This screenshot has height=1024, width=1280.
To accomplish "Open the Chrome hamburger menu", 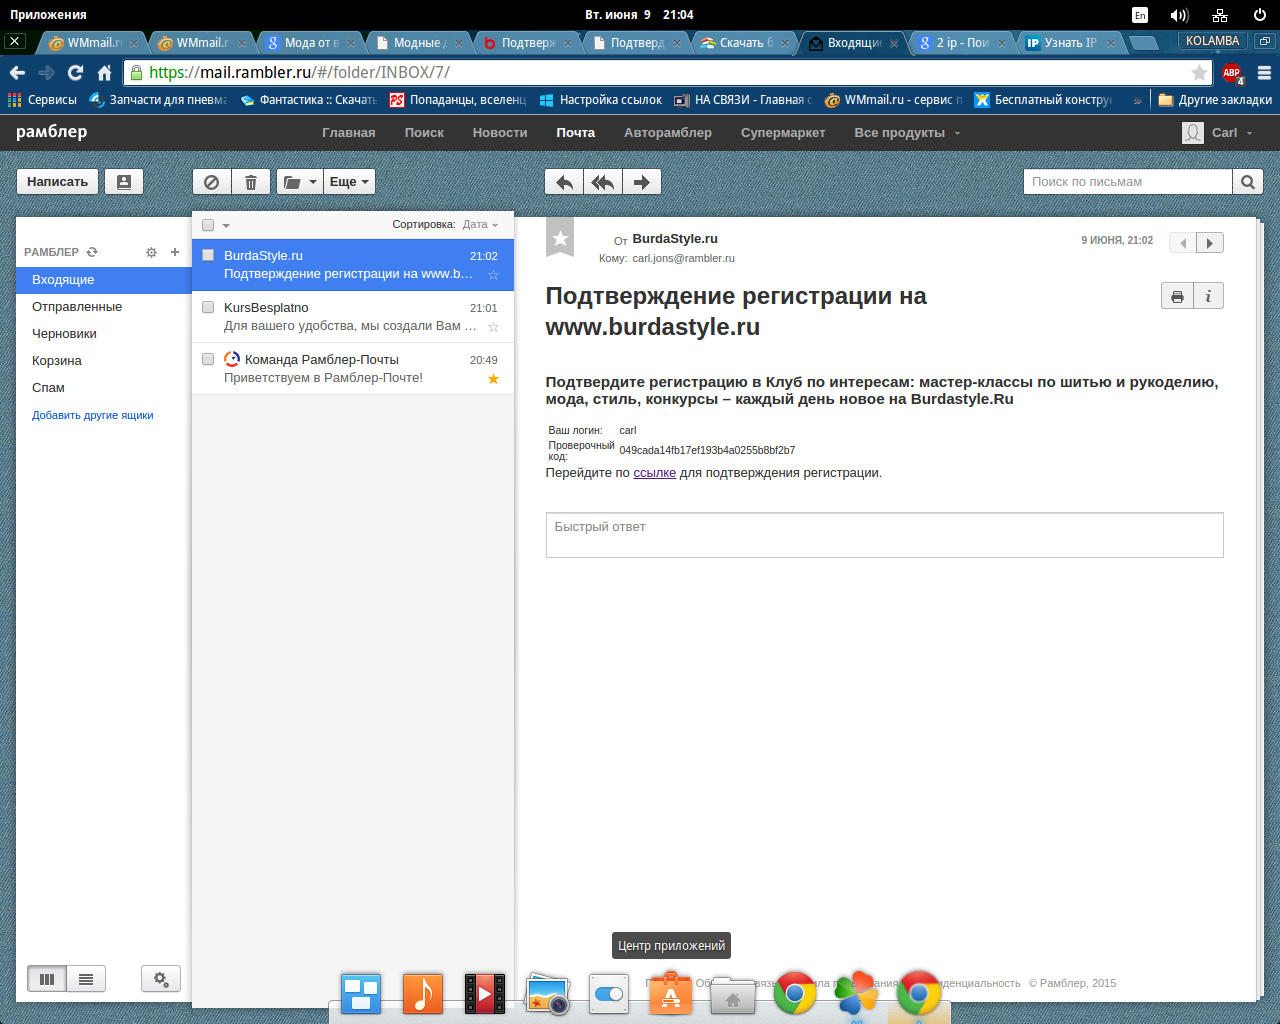I will point(1264,72).
